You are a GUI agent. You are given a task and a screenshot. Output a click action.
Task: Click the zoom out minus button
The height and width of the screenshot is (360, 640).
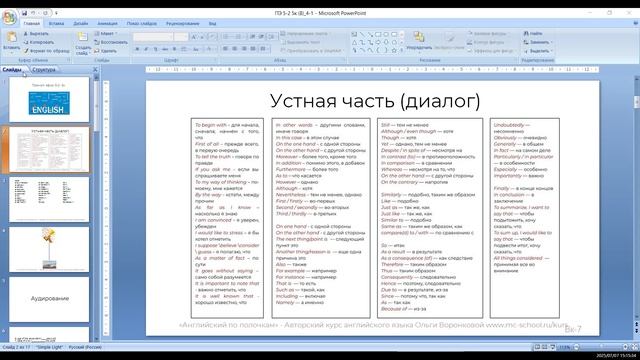576,347
